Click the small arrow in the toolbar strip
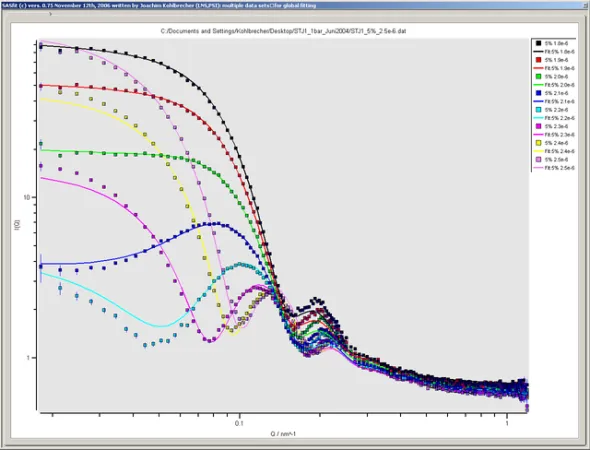 tap(50, 14)
